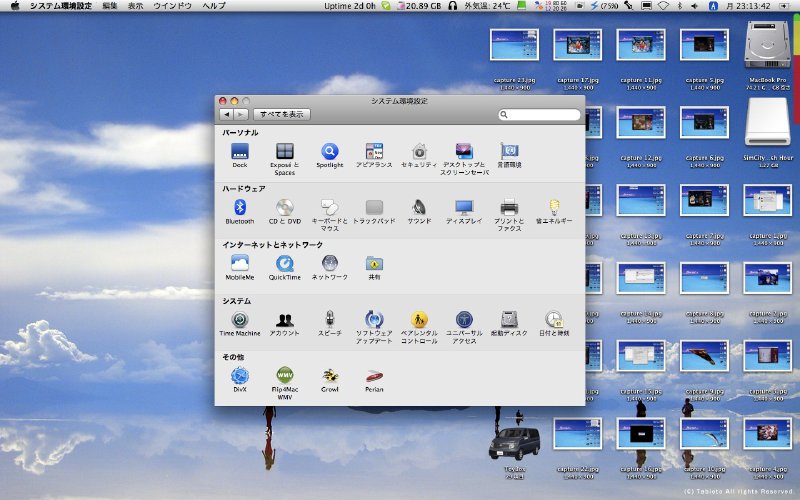Open the Dock preference pane
This screenshot has width=800, height=500.
(240, 152)
